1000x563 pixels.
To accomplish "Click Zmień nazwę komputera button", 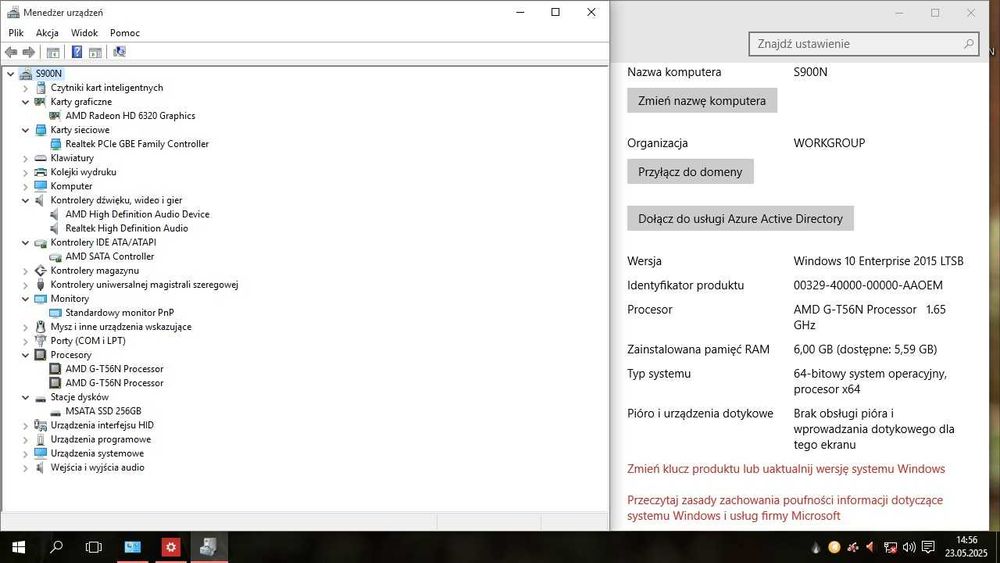I will click(702, 101).
